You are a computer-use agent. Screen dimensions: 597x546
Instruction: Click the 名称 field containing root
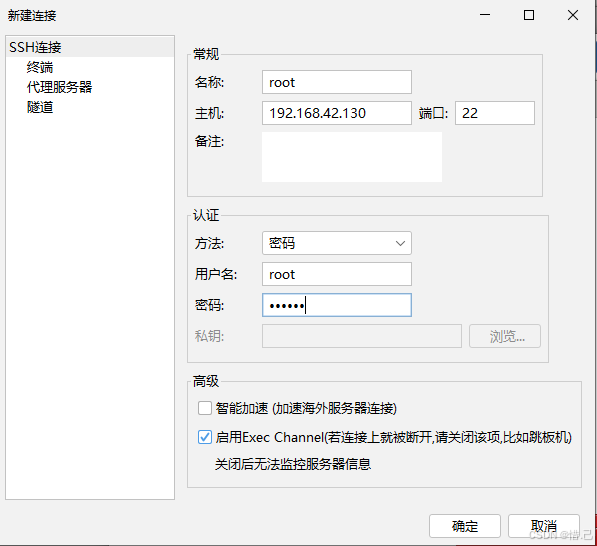[x=337, y=82]
